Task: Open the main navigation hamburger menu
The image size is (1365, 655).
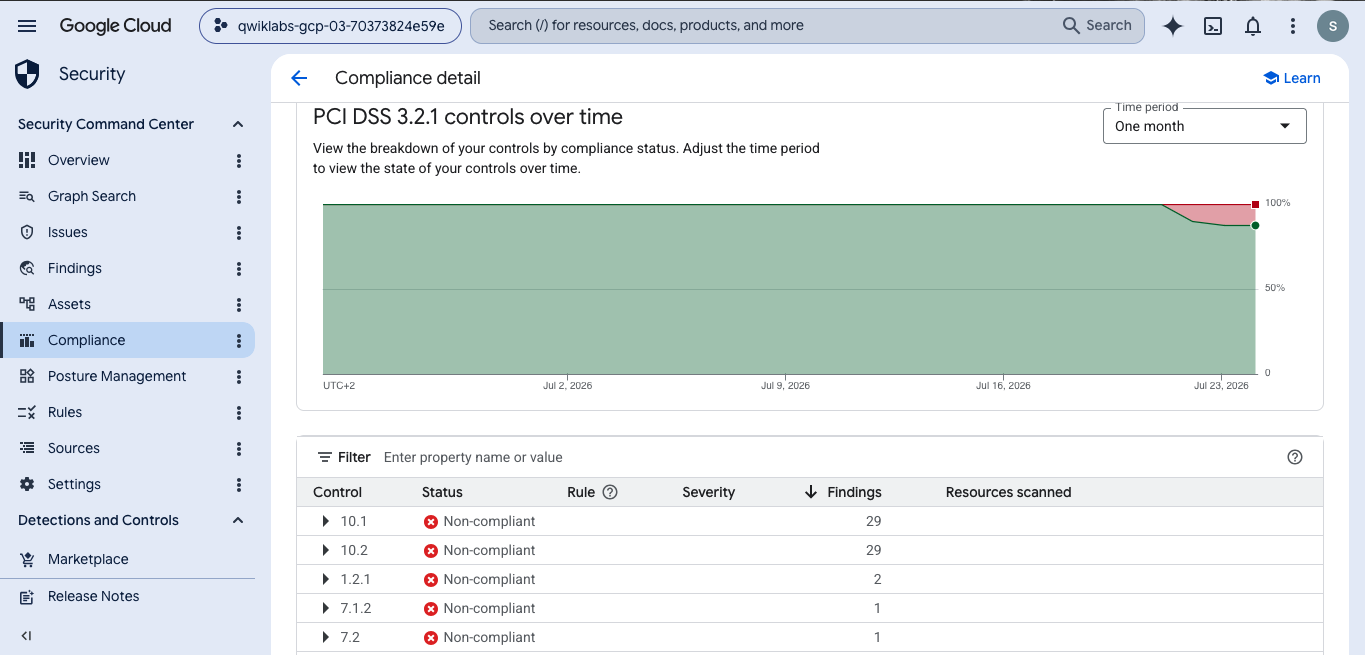Action: coord(27,26)
